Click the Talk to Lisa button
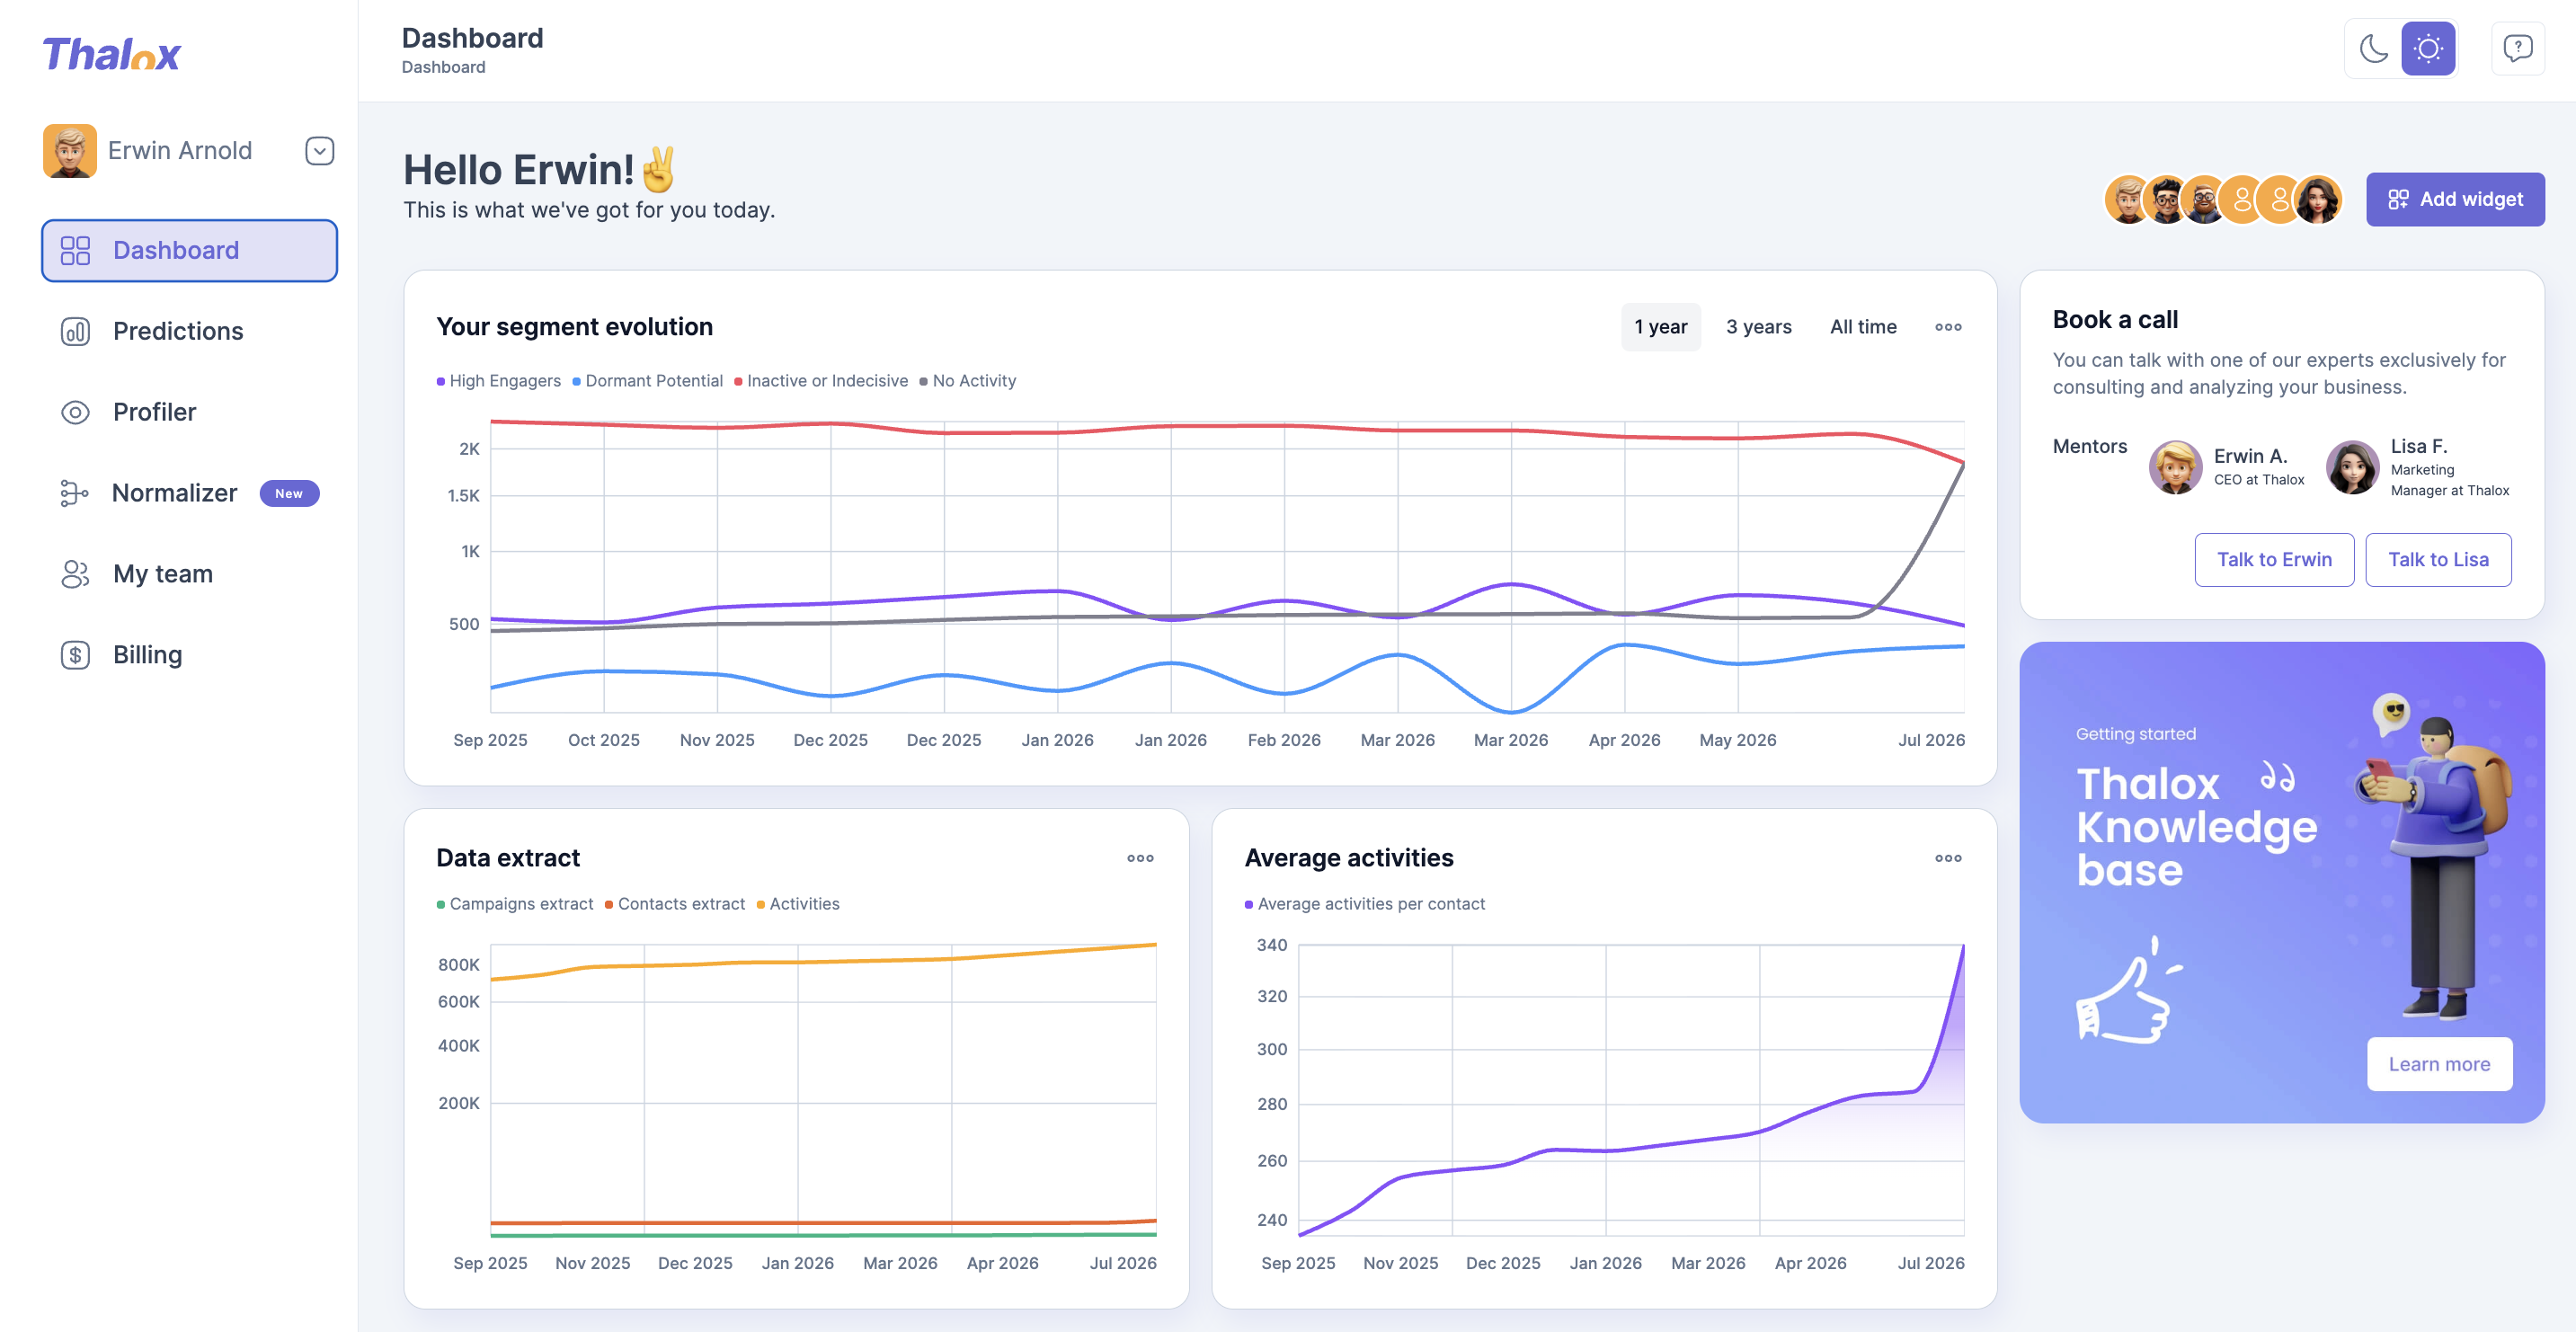This screenshot has width=2576, height=1332. coord(2438,560)
